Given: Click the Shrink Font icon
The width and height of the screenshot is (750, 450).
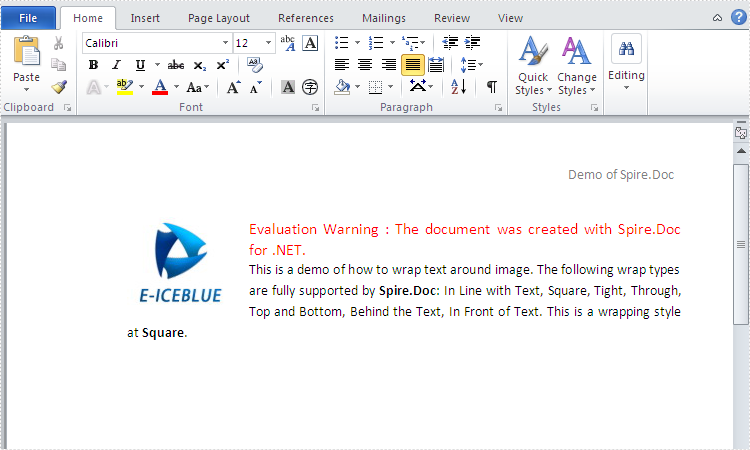Looking at the screenshot, I should (256, 87).
